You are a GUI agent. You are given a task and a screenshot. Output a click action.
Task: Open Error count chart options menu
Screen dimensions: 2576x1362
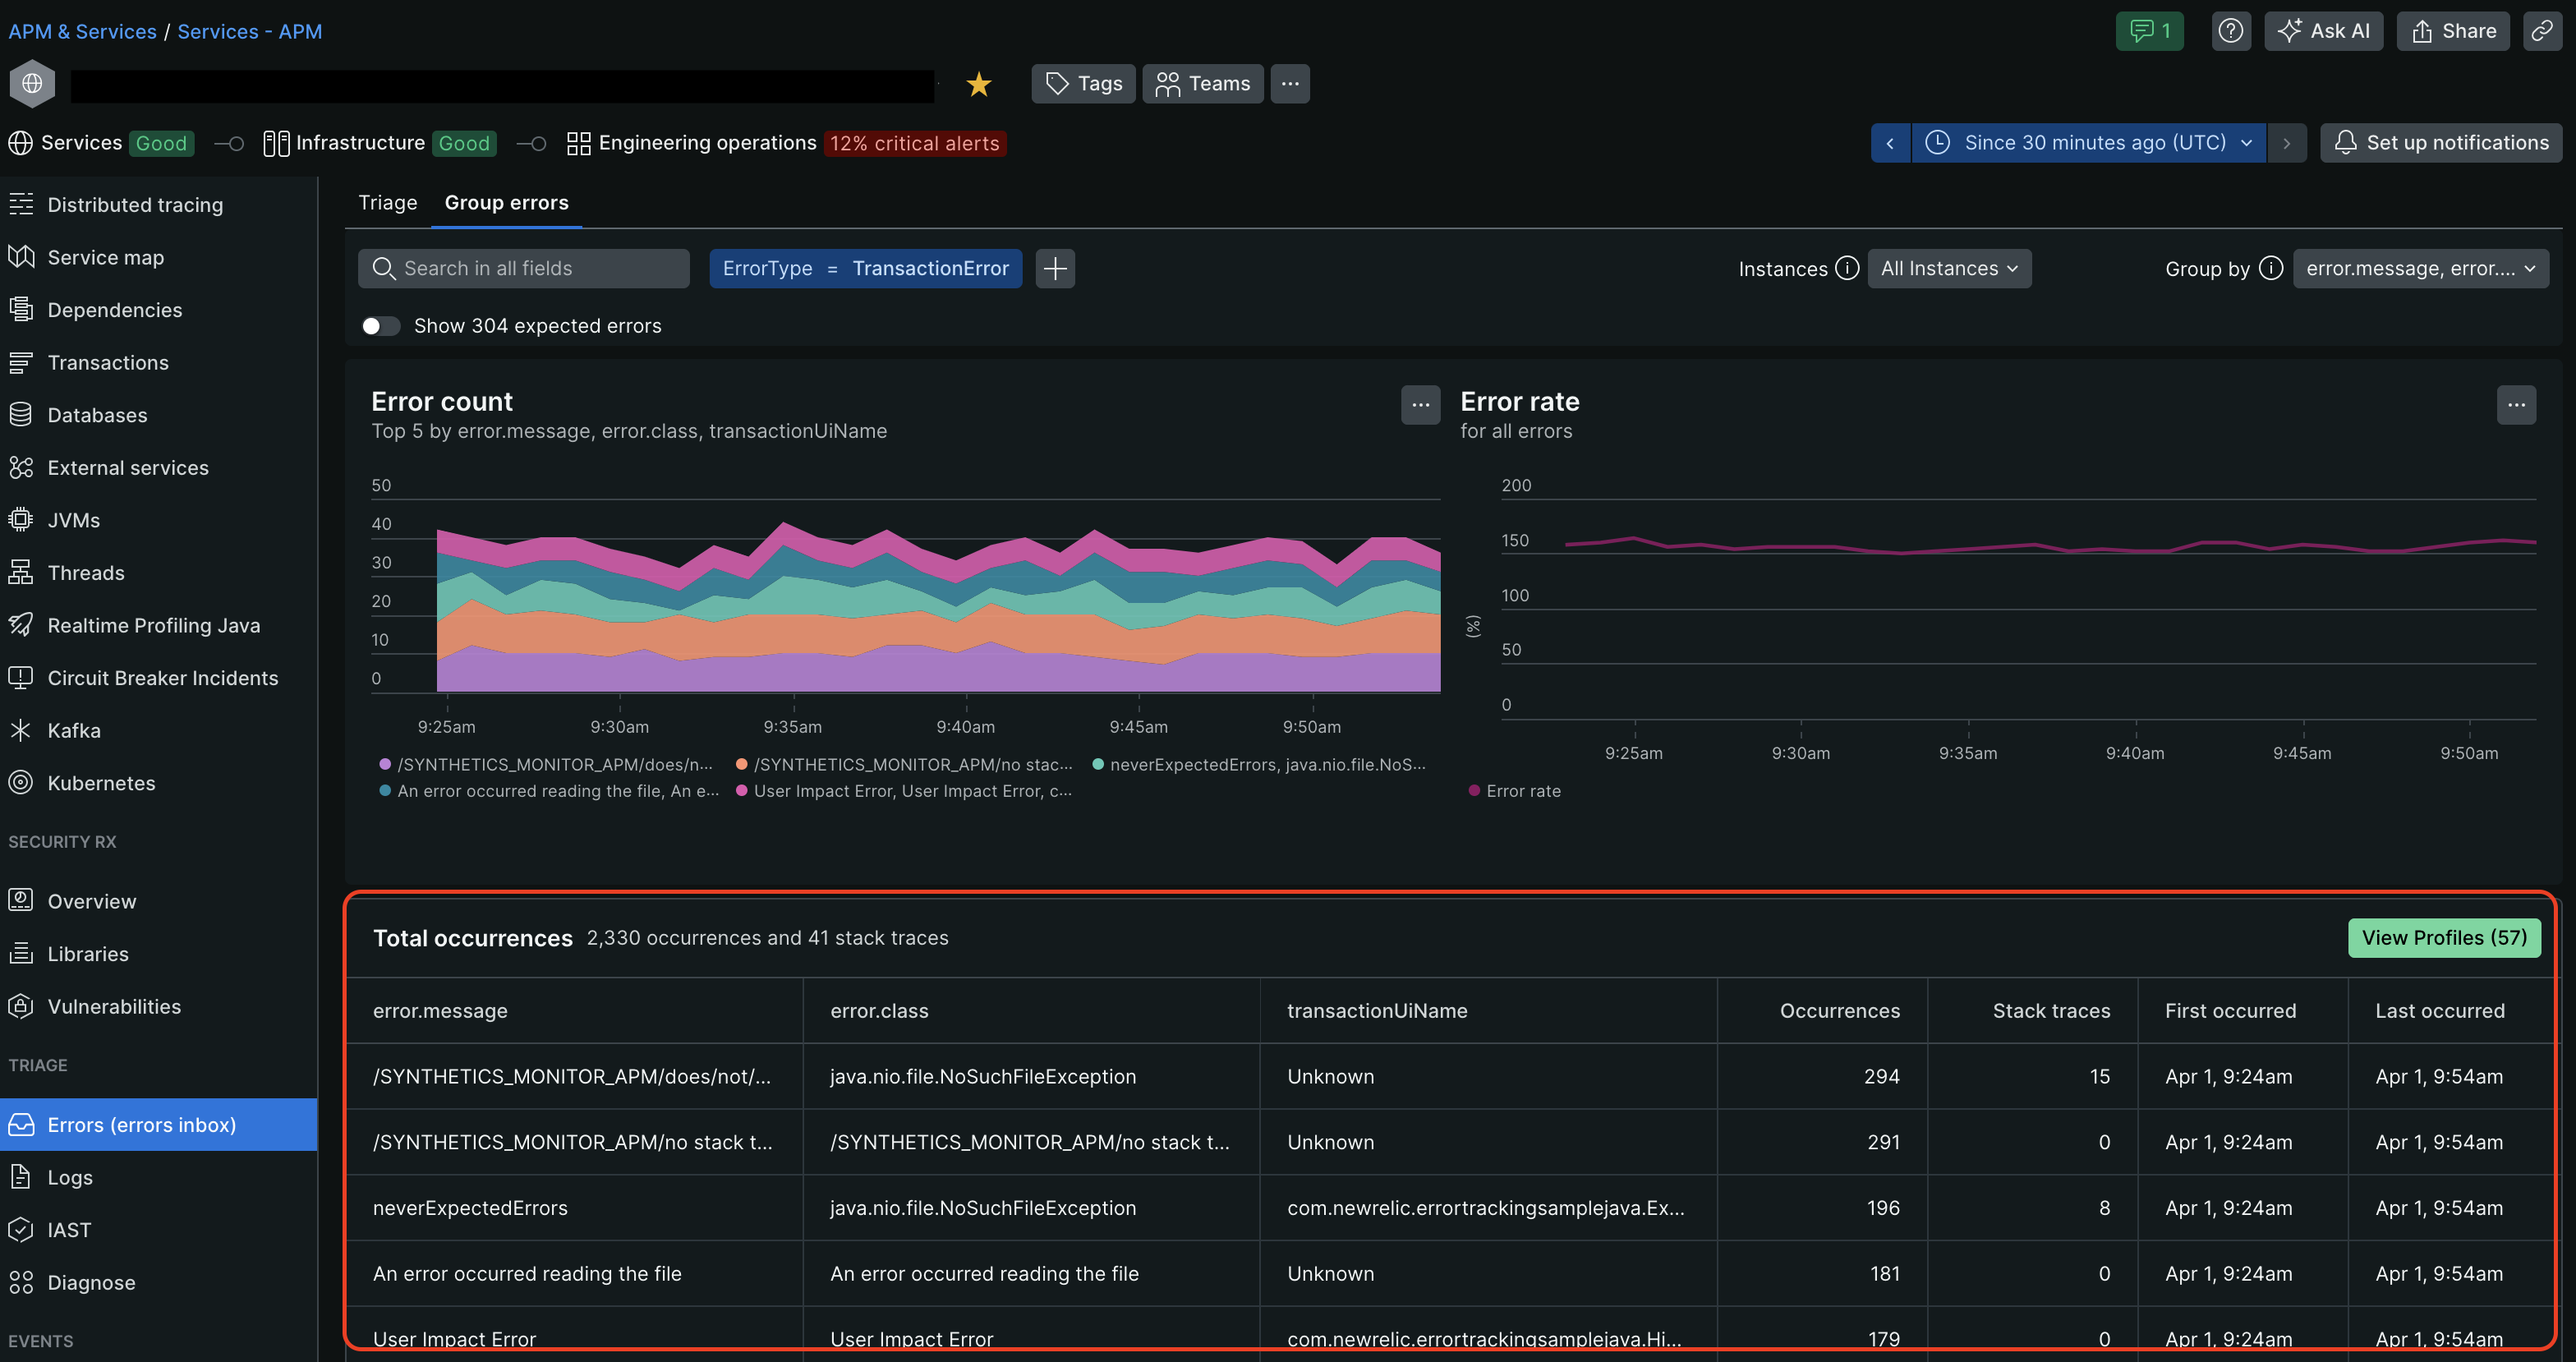pos(1420,405)
